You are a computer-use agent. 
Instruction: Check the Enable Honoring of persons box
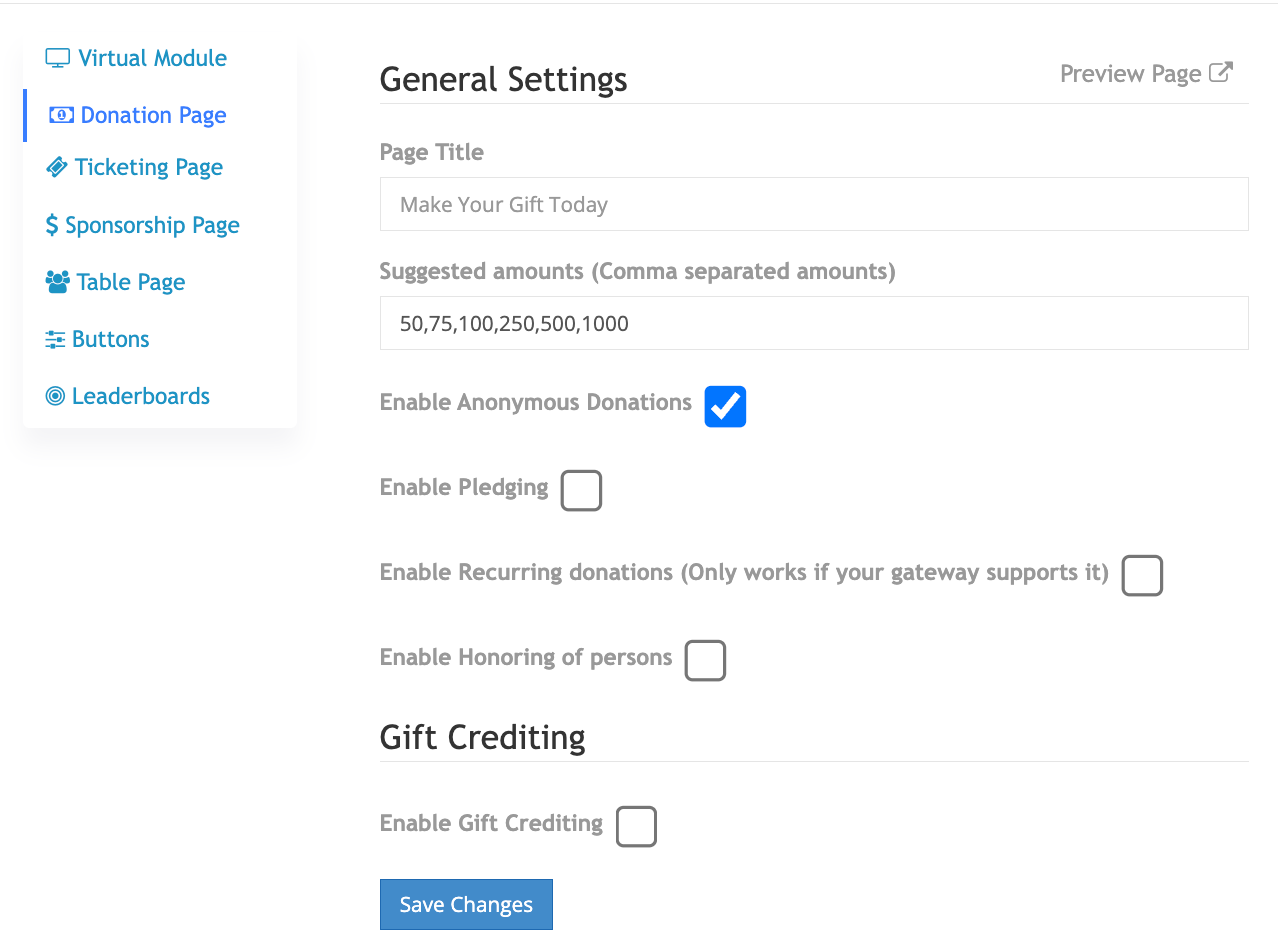(x=705, y=661)
